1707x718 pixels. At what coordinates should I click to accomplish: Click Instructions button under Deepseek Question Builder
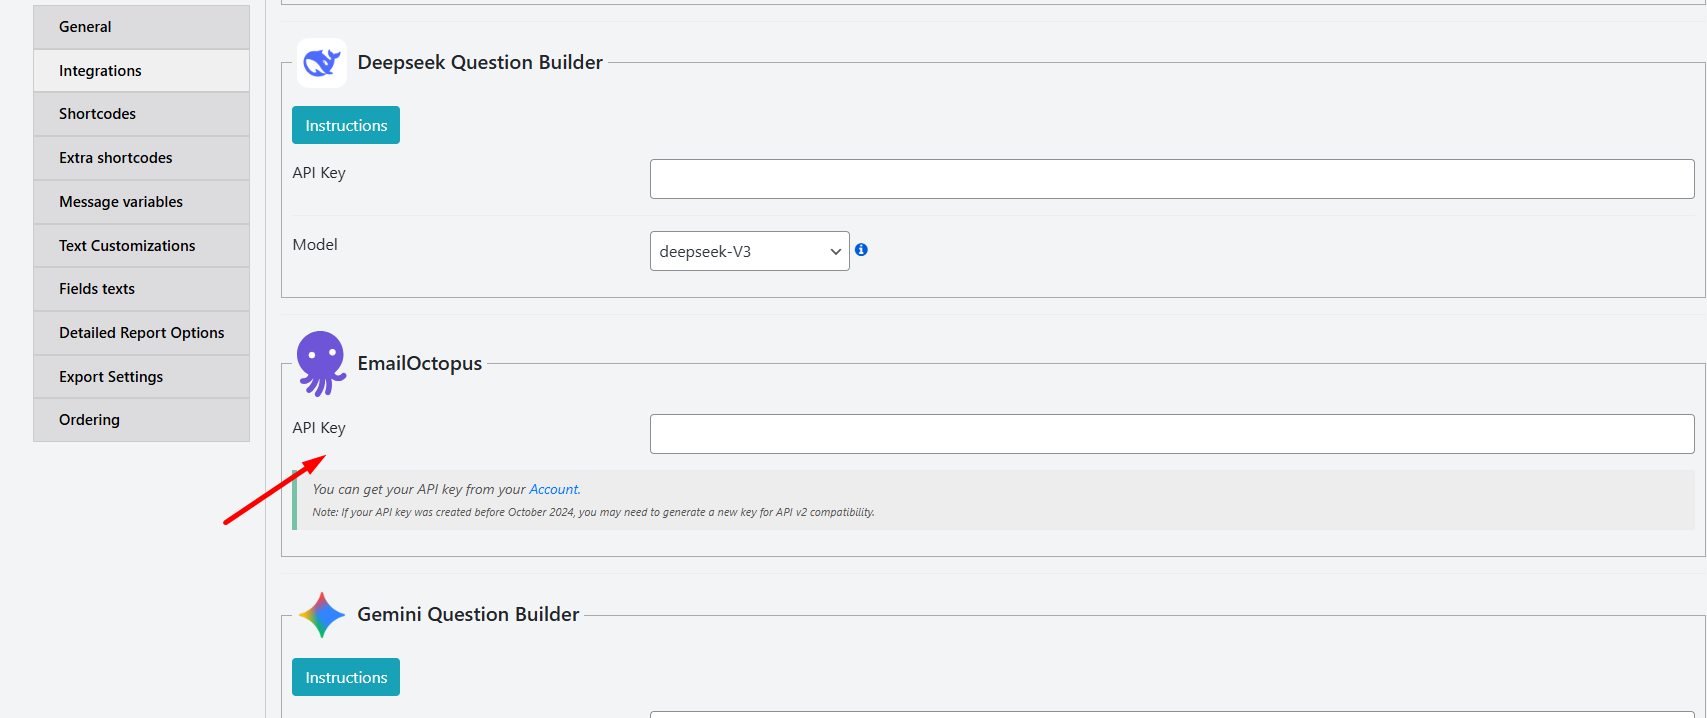click(x=346, y=125)
